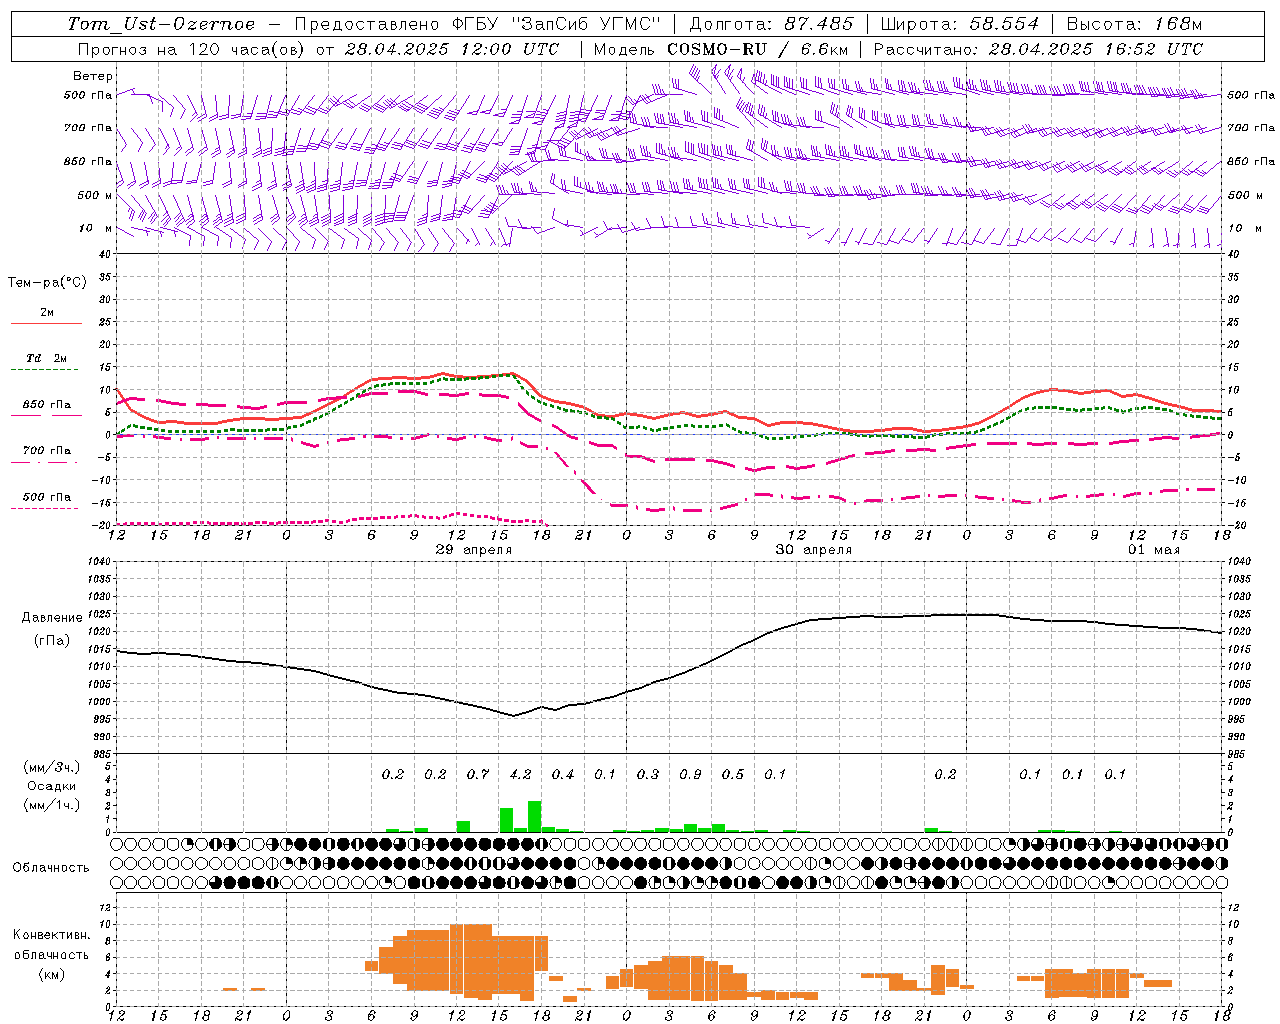Click the 29 апреля date label
1280x1024 pixels.
click(474, 550)
